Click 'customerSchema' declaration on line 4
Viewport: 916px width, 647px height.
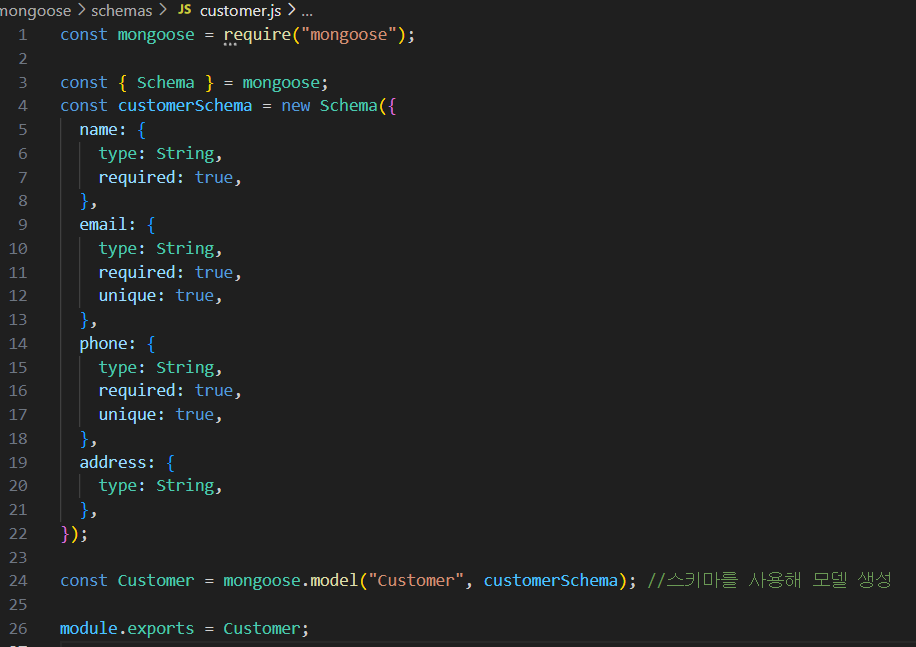(185, 106)
